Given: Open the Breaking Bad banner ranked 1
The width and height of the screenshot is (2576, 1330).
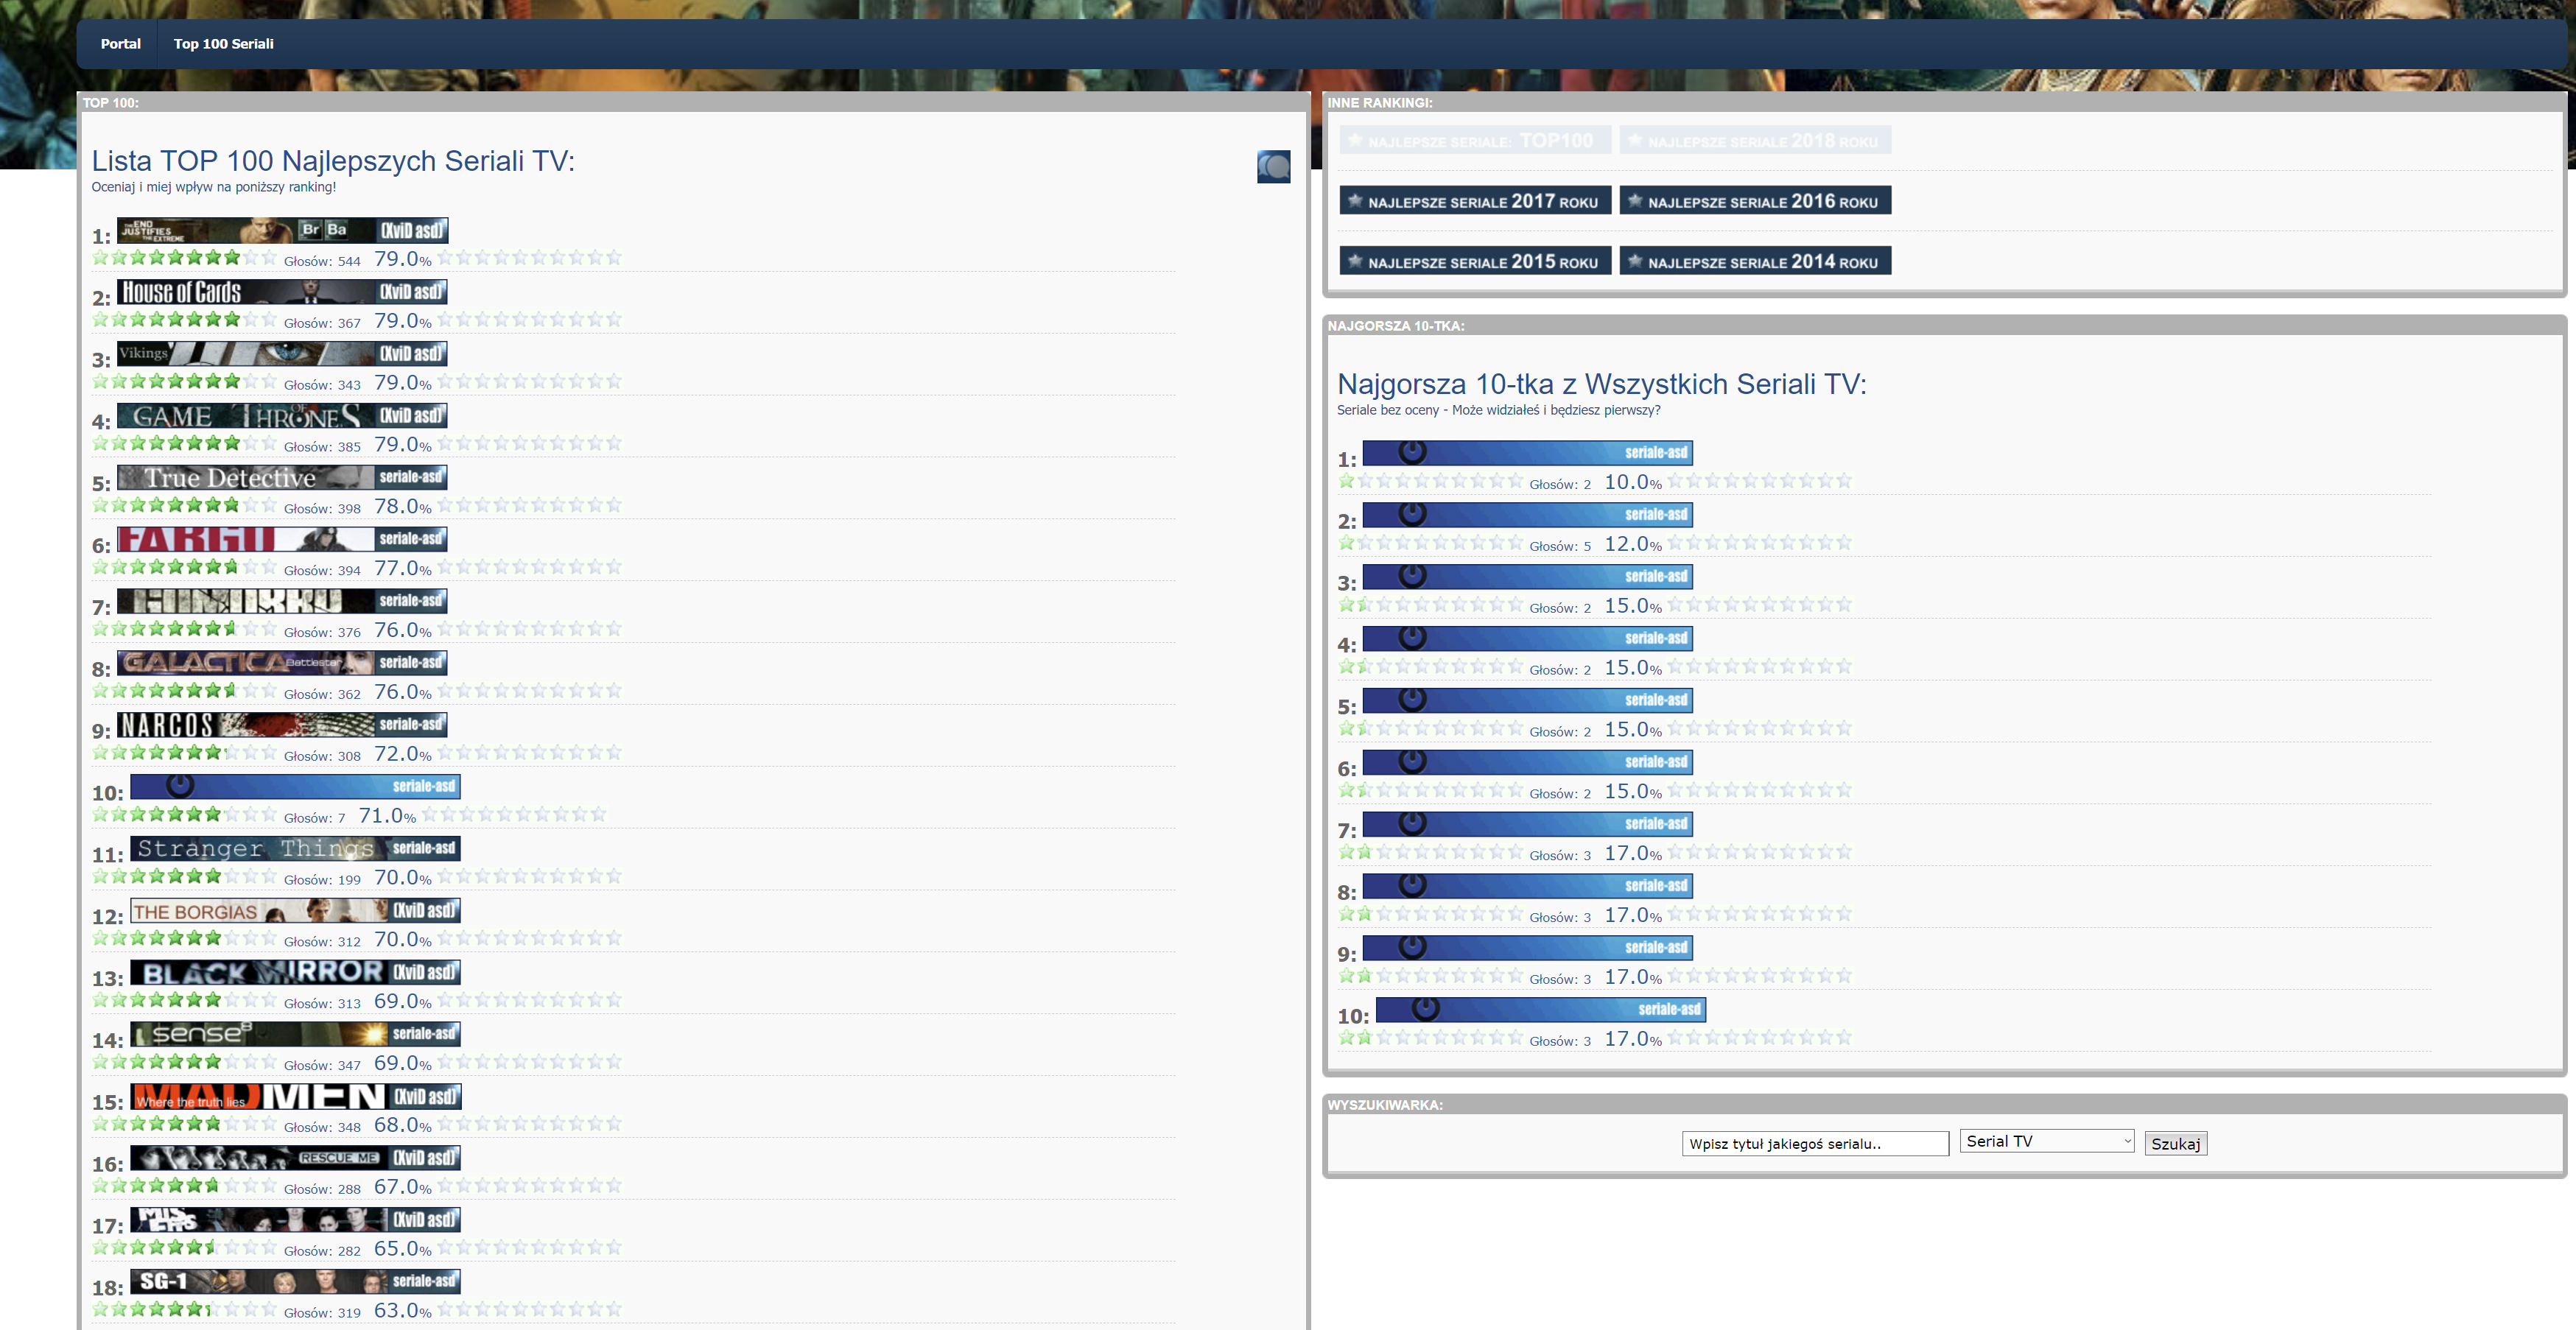Looking at the screenshot, I should (x=282, y=230).
